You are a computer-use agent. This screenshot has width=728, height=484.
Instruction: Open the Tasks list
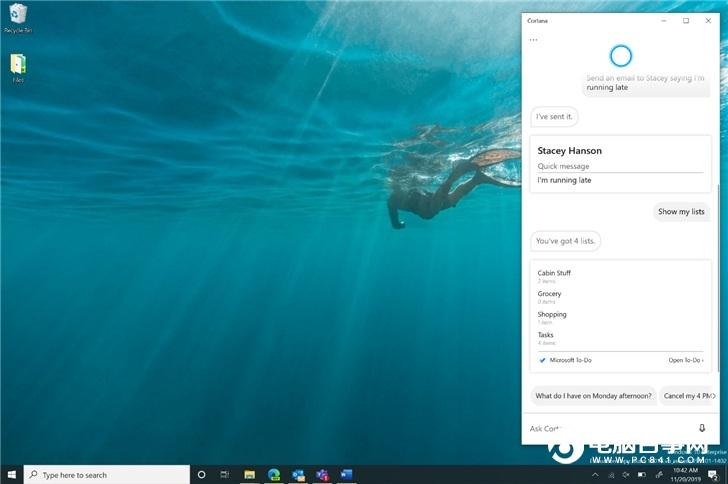[546, 338]
